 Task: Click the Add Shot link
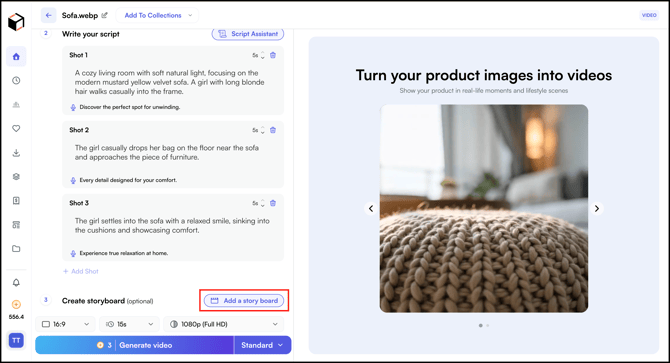pyautogui.click(x=81, y=271)
